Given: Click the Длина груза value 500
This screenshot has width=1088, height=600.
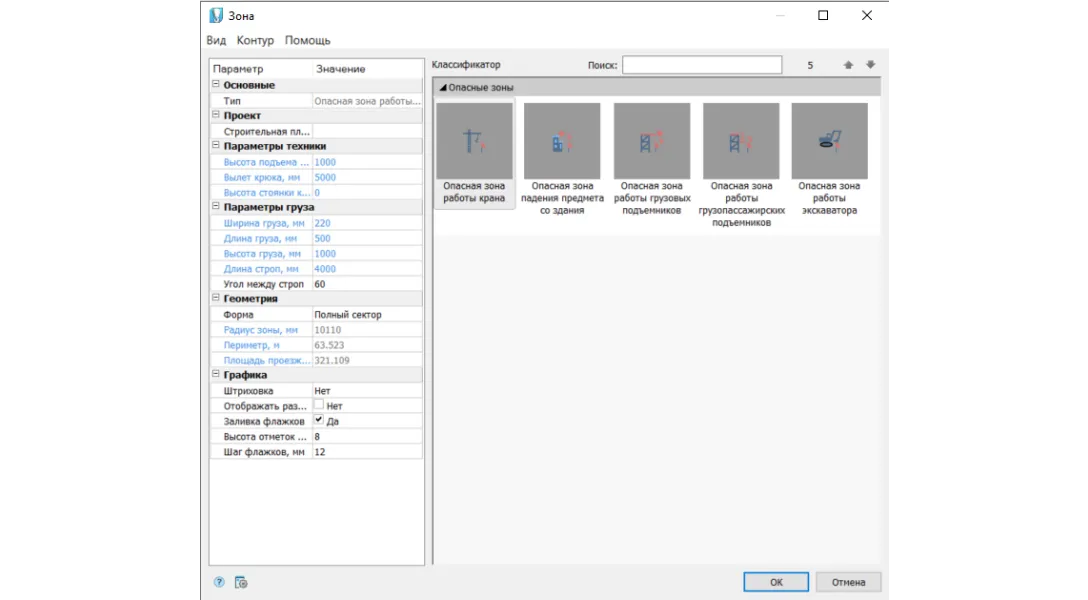Looking at the screenshot, I should tap(367, 238).
